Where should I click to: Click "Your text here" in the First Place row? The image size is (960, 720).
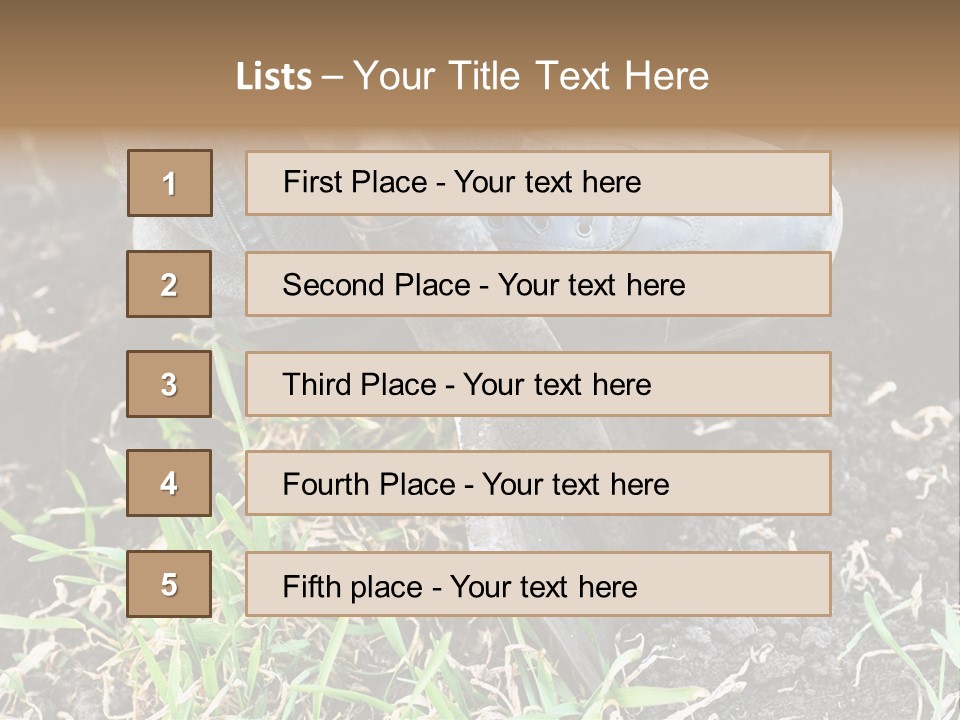coord(547,182)
